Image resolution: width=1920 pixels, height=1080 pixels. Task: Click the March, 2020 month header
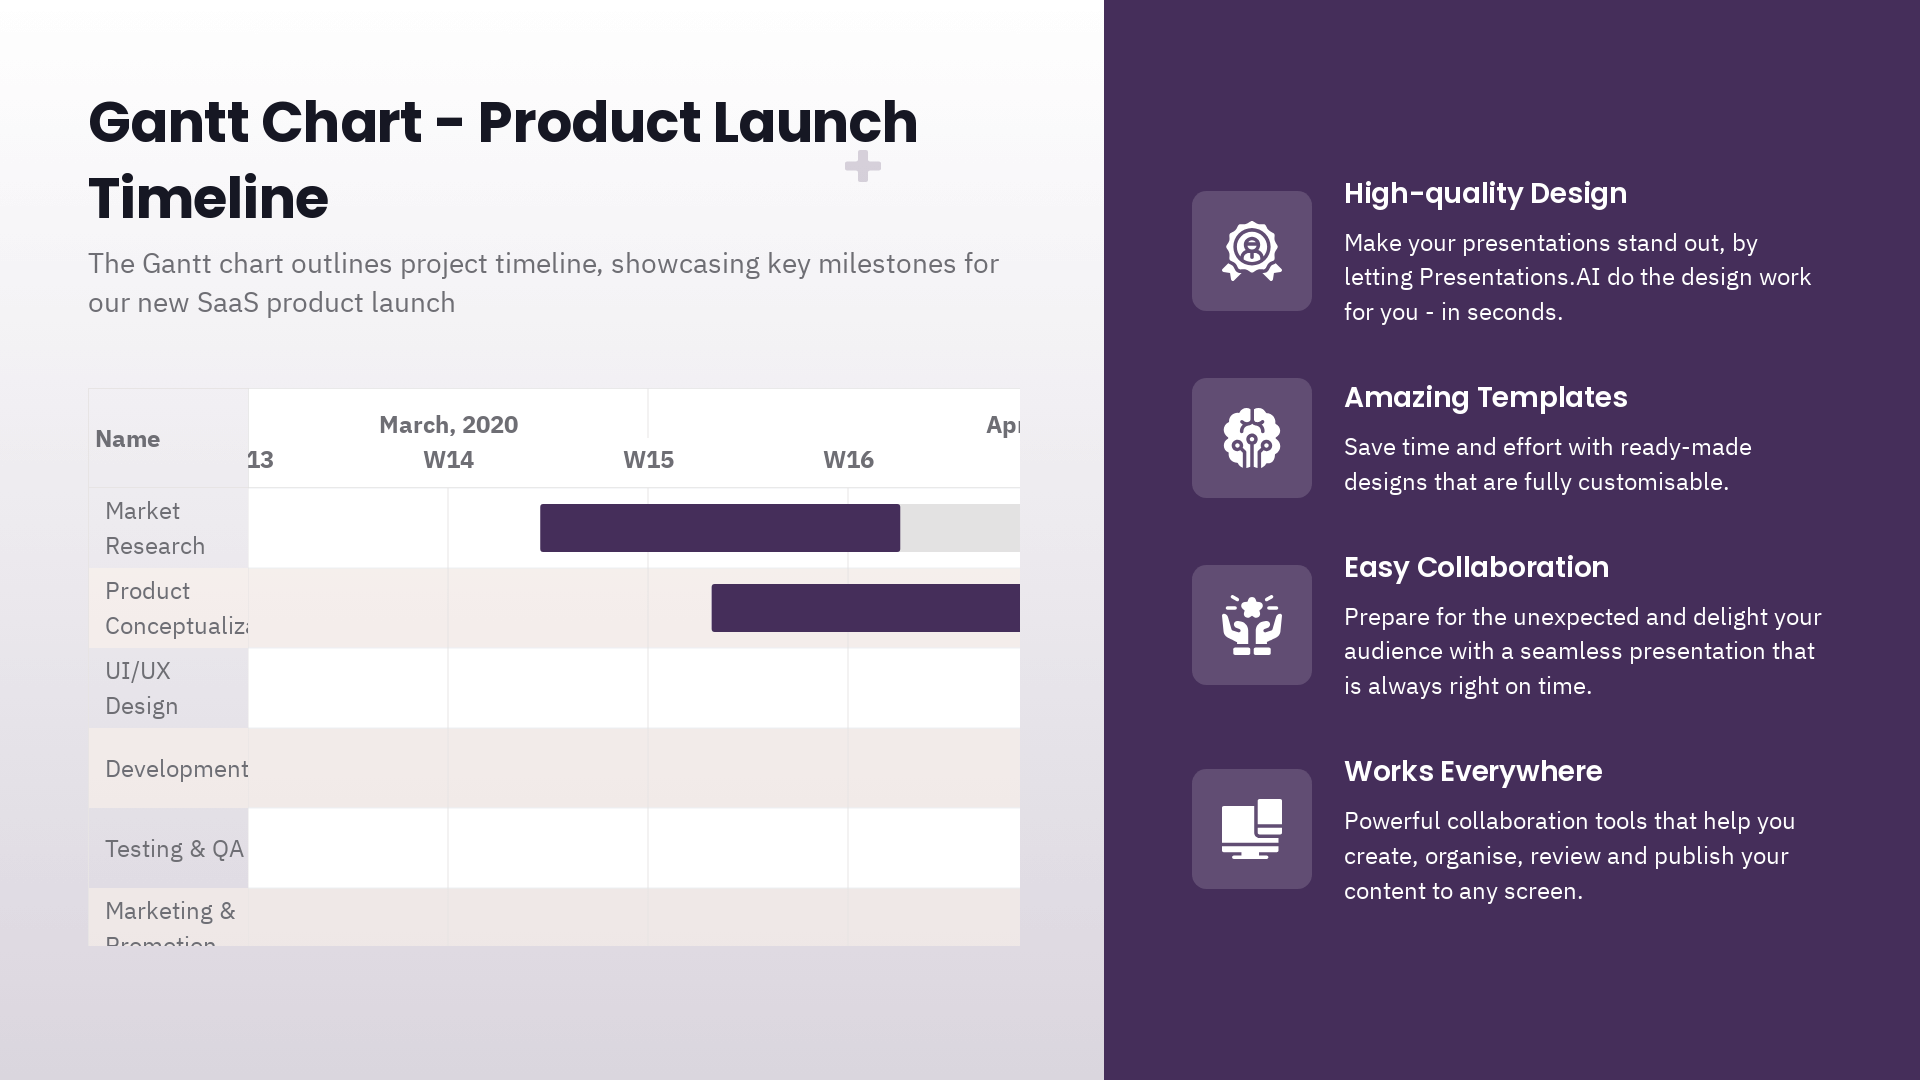(x=448, y=425)
